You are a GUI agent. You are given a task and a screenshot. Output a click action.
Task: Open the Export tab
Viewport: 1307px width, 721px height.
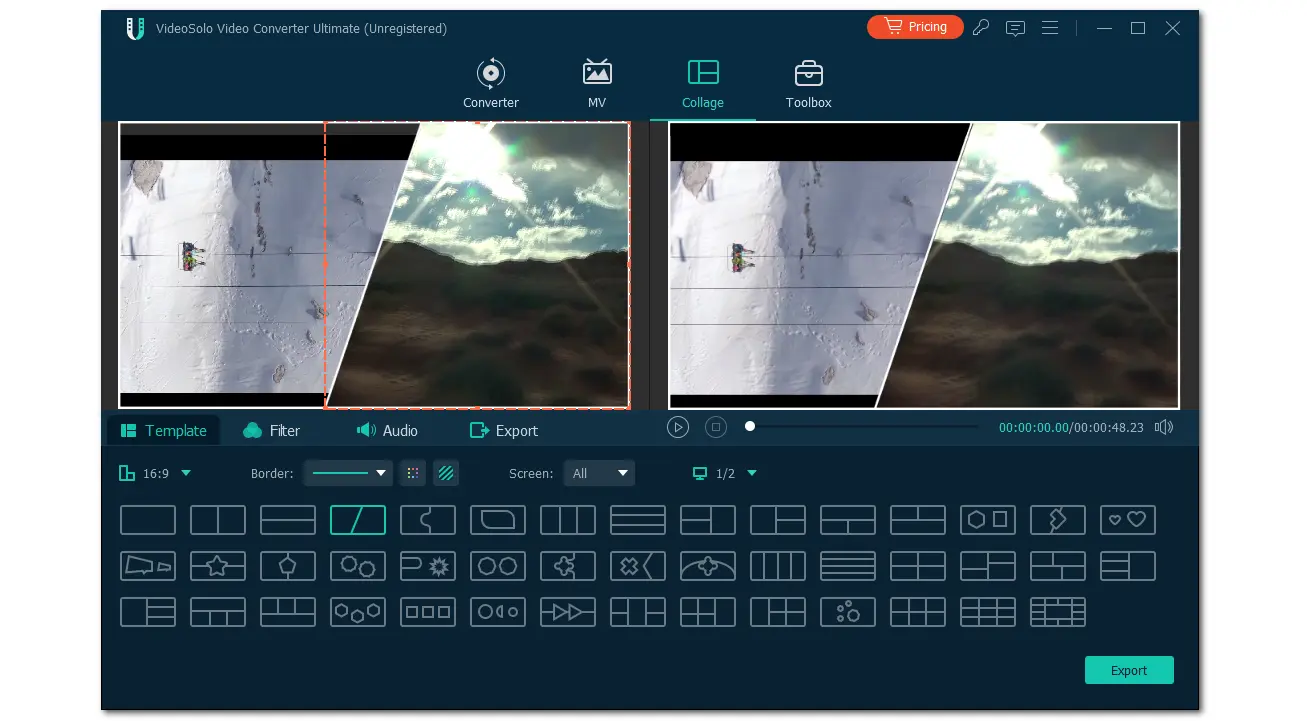click(x=504, y=430)
